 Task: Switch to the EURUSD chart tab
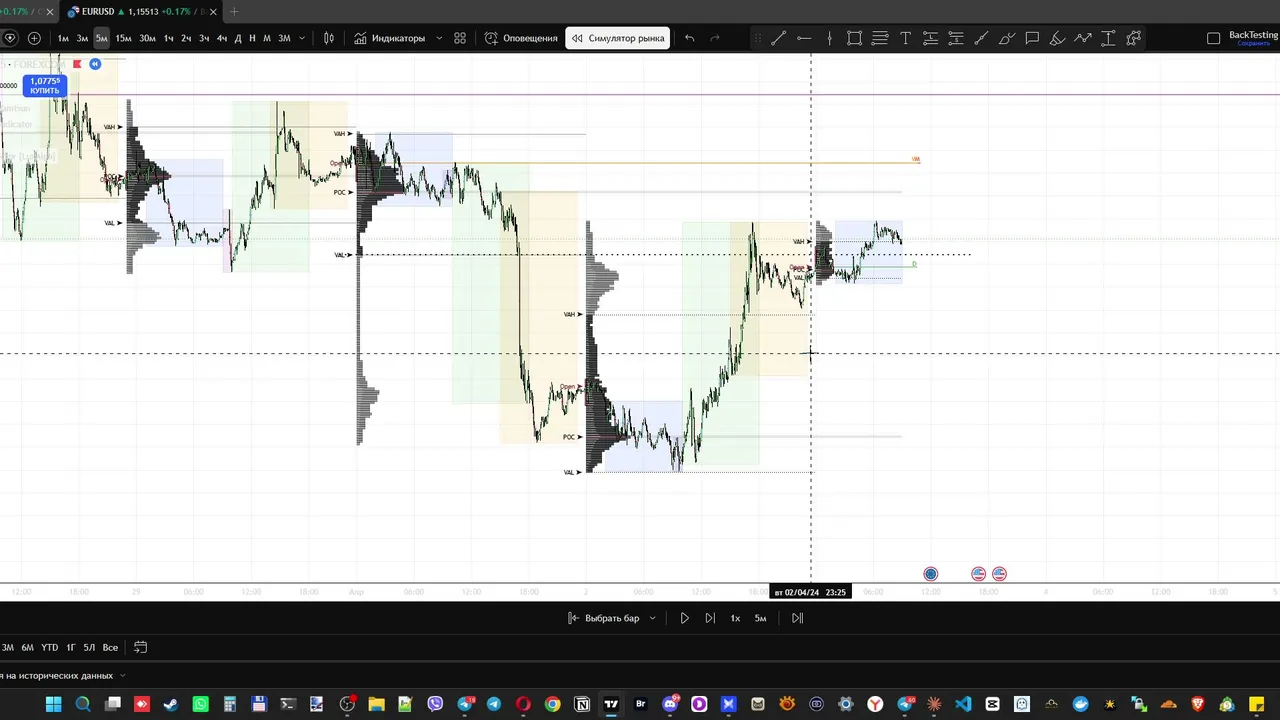(x=138, y=12)
